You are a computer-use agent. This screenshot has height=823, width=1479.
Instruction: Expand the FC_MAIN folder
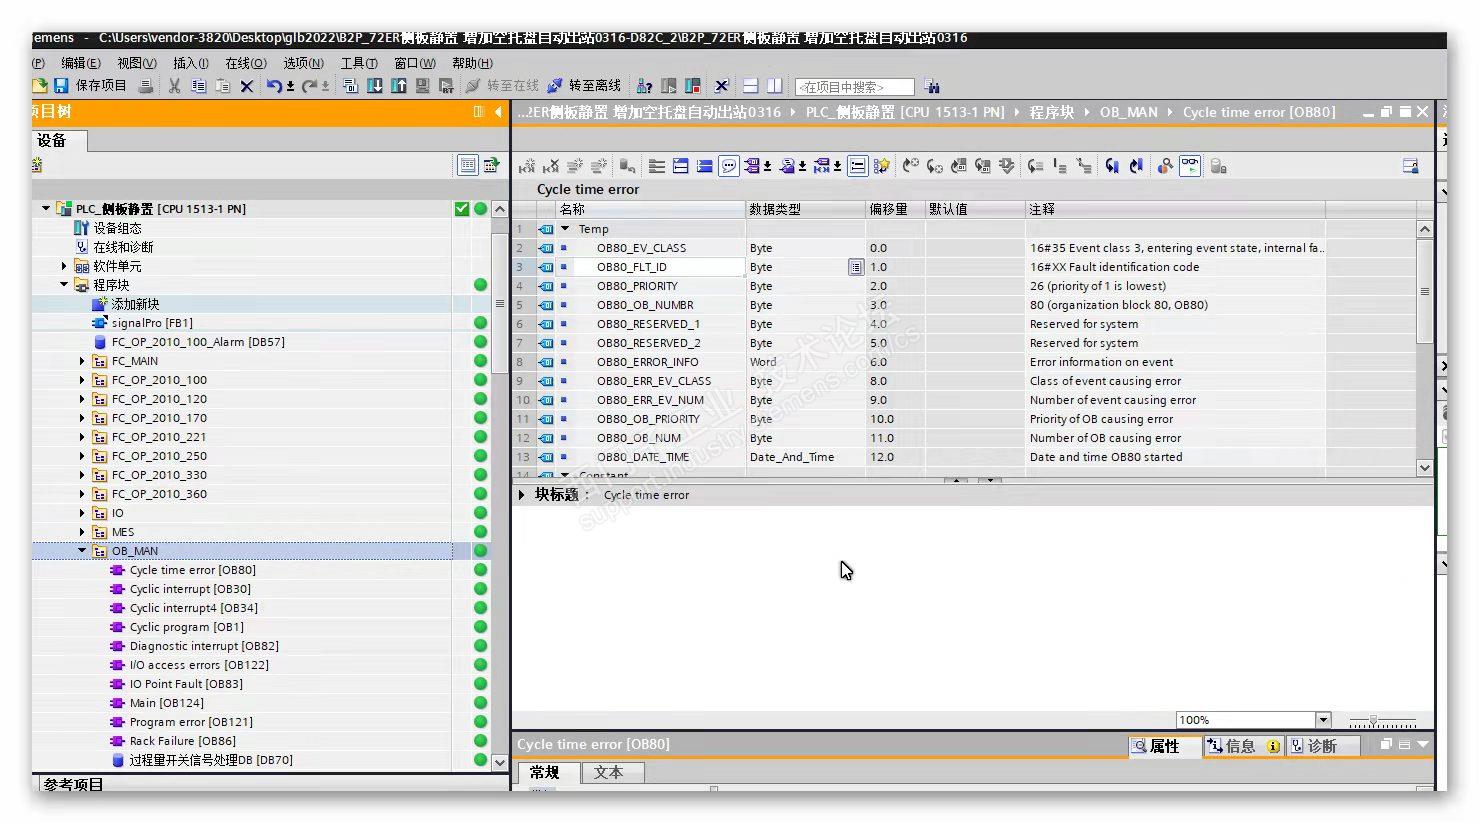(82, 361)
